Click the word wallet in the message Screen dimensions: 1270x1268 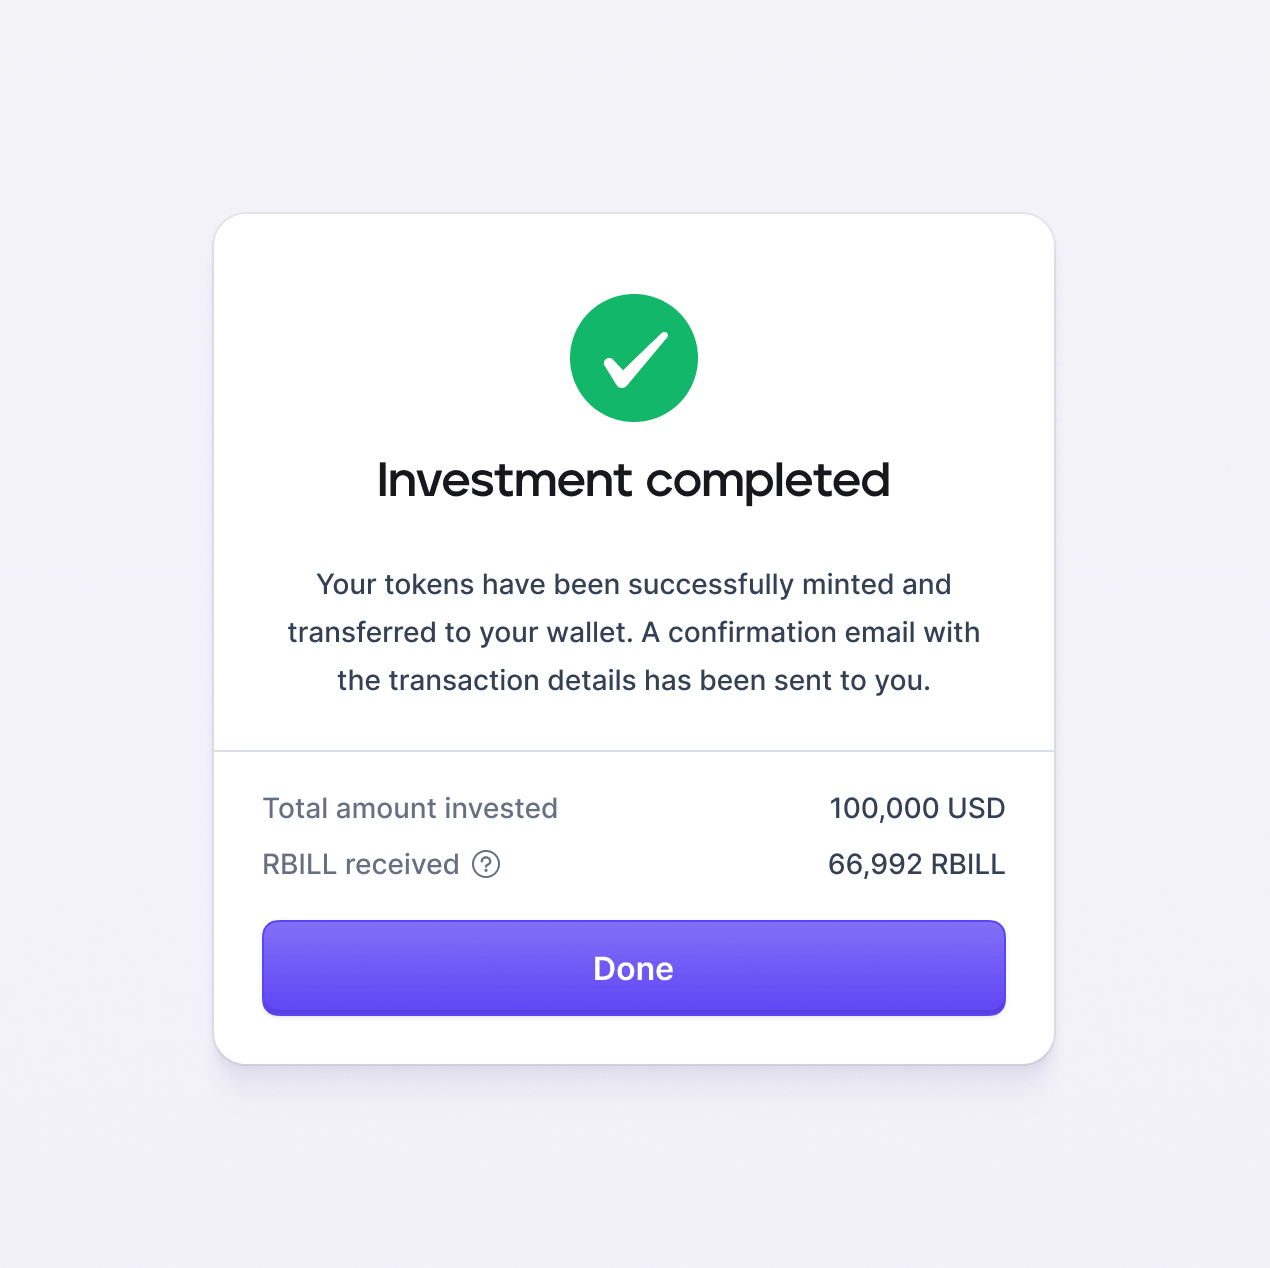tap(589, 632)
